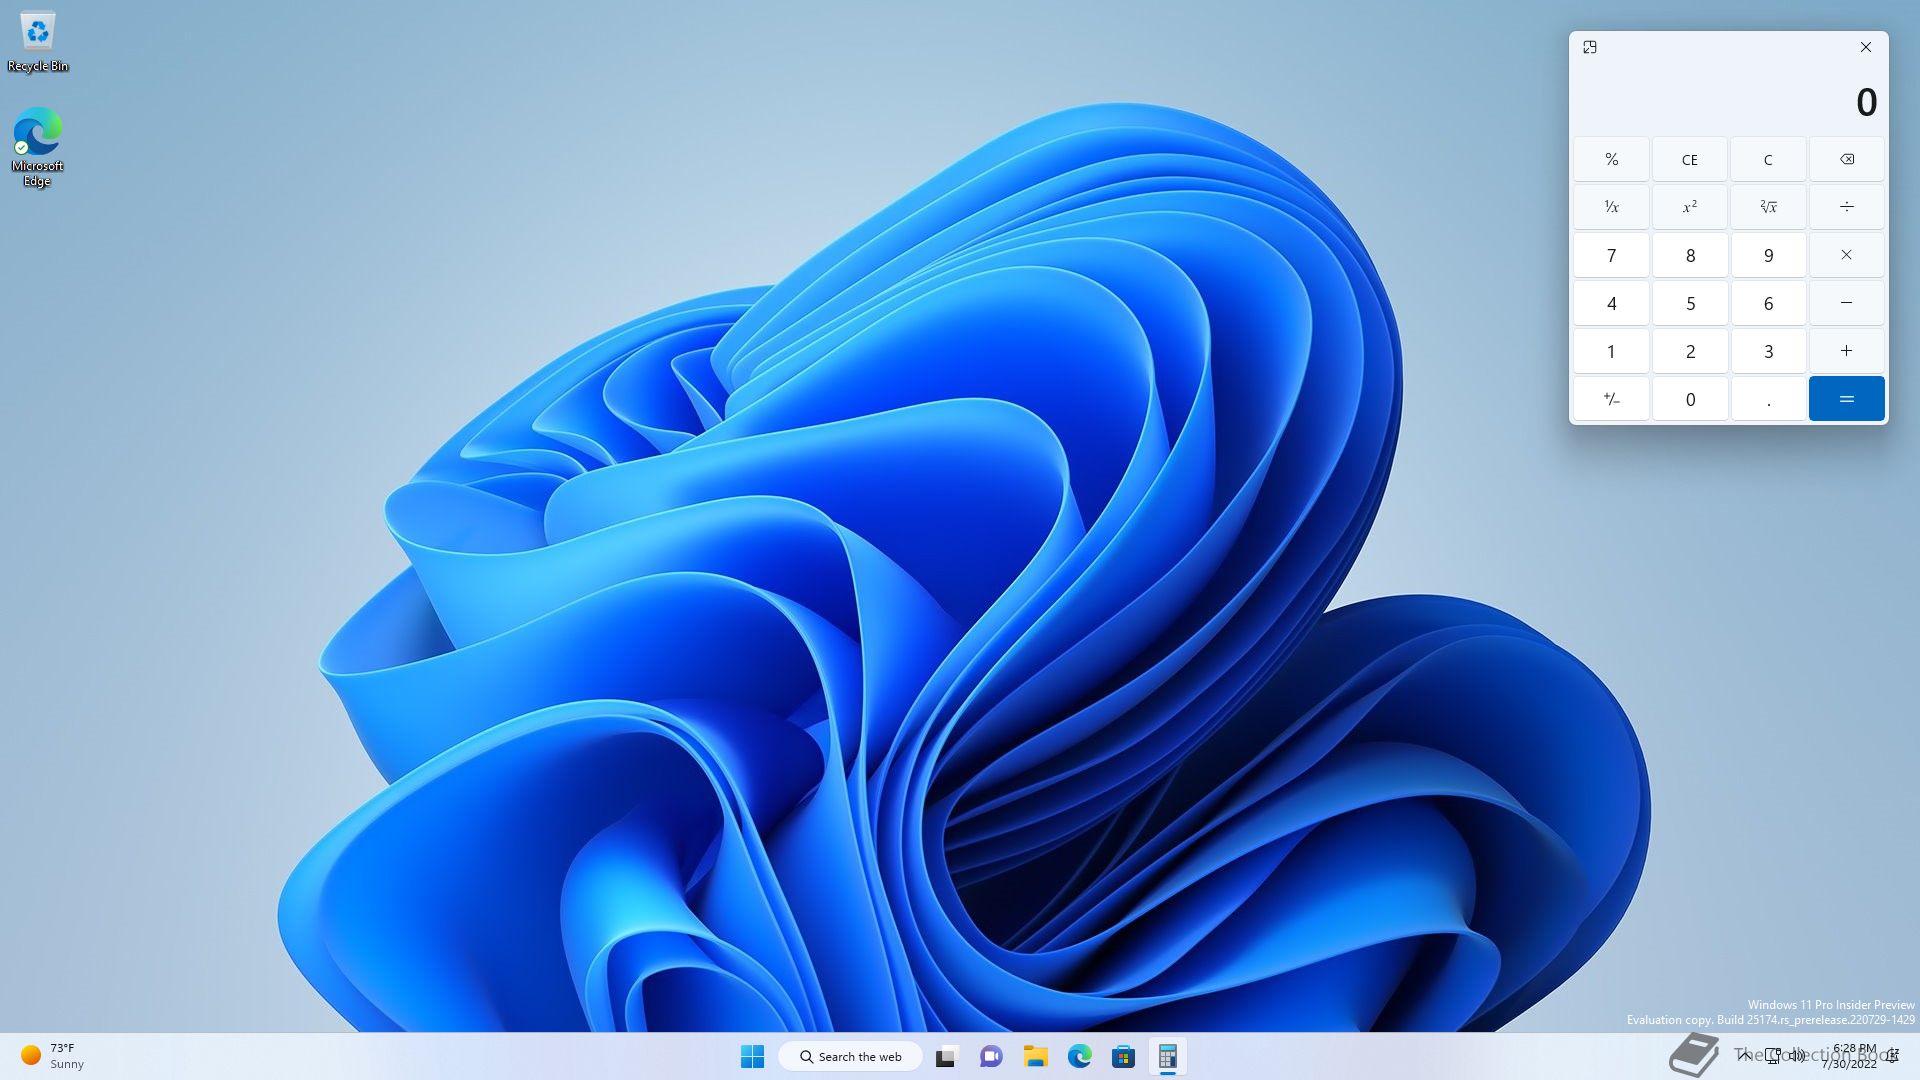
Task: Click the CE clear entry button
Action: pos(1689,159)
